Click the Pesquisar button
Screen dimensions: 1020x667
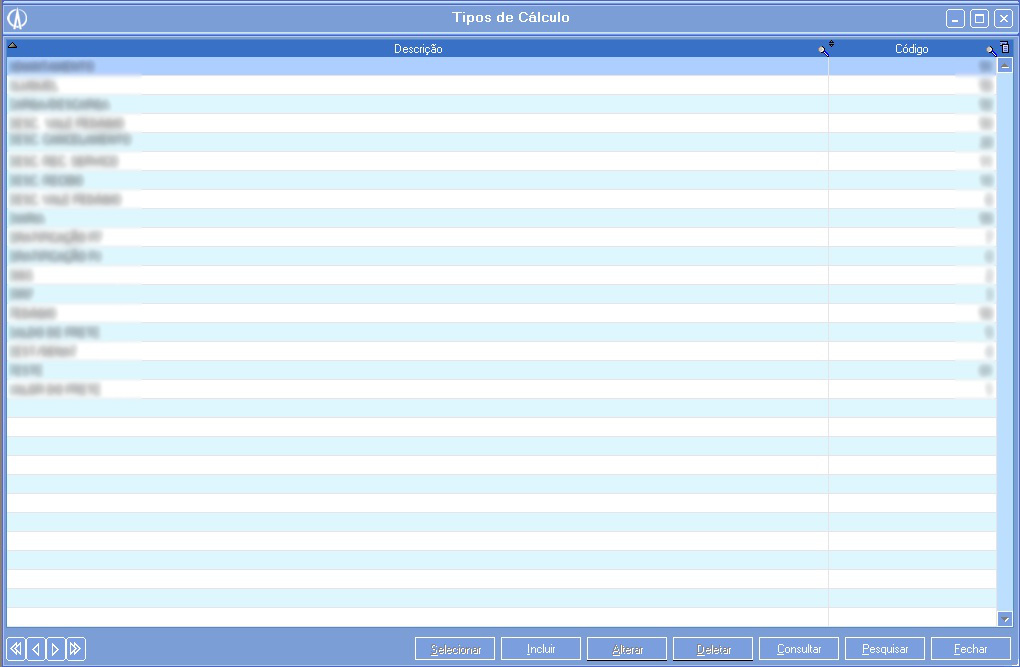coord(885,649)
